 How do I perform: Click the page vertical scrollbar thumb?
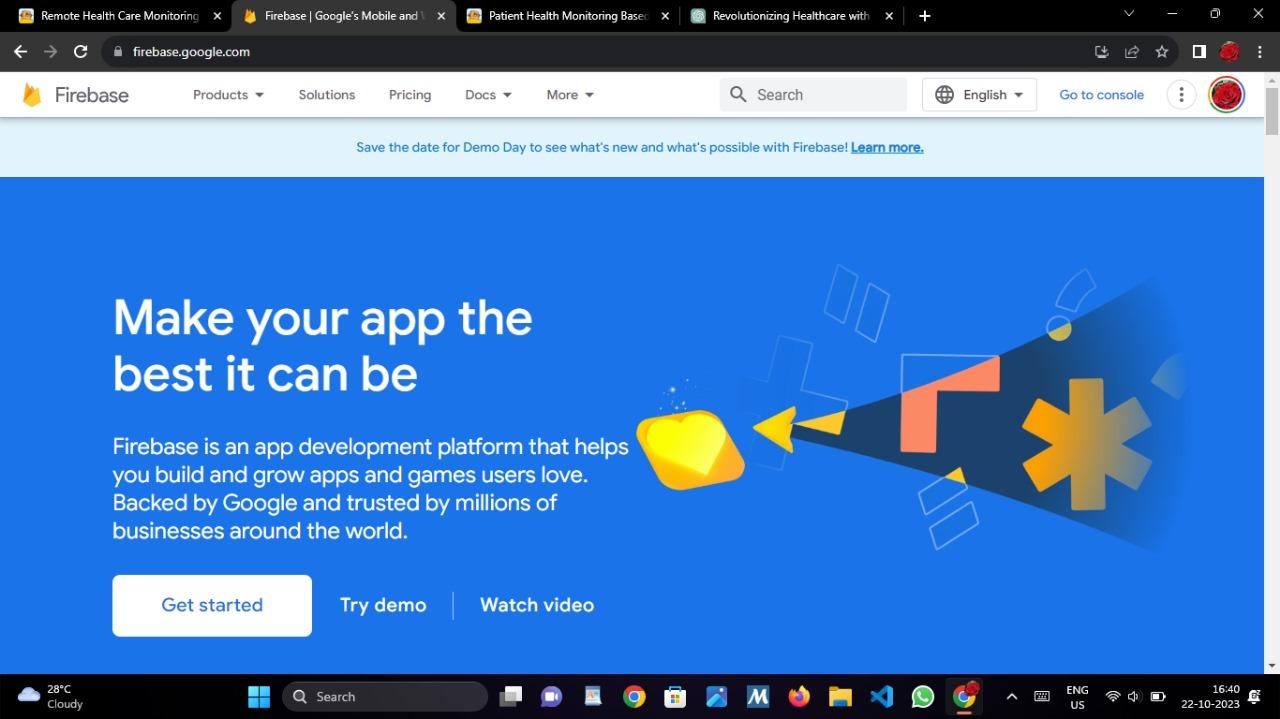click(1271, 111)
